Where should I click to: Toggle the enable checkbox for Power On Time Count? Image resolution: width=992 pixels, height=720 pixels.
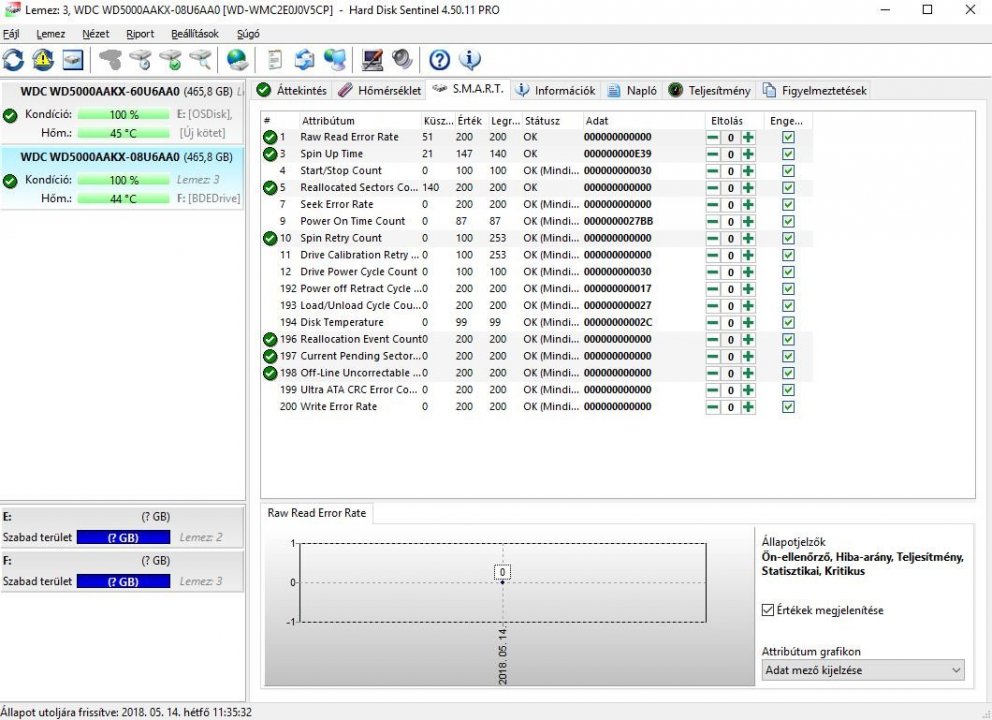788,221
